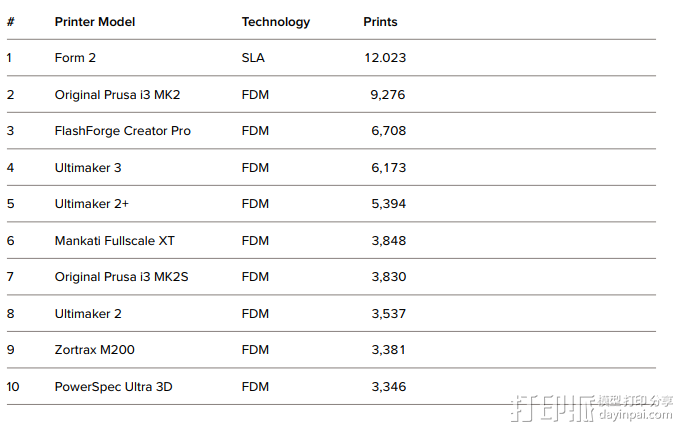Click the SLA technology cell

click(253, 58)
